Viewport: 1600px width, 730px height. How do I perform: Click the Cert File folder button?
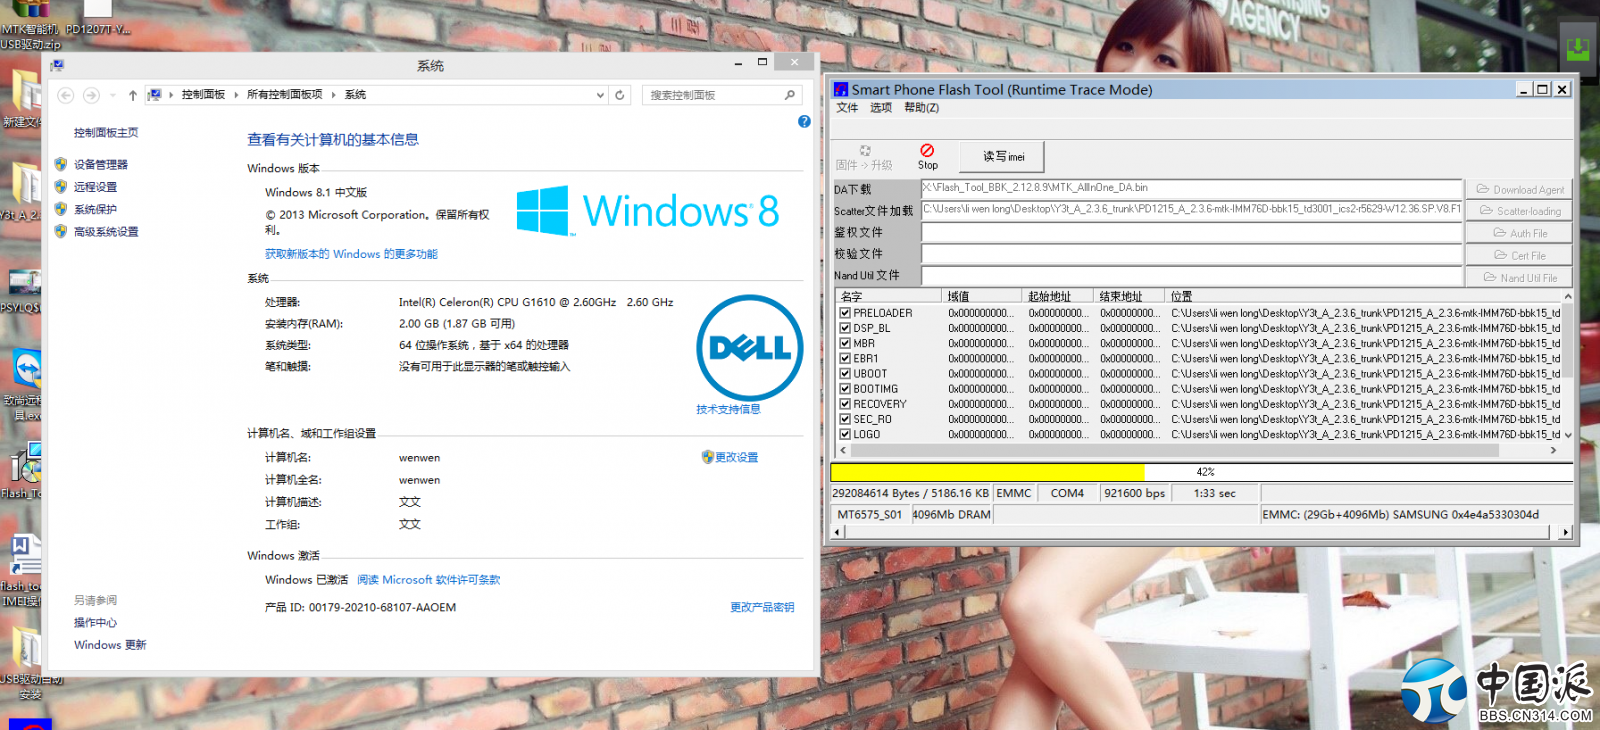click(x=1518, y=255)
